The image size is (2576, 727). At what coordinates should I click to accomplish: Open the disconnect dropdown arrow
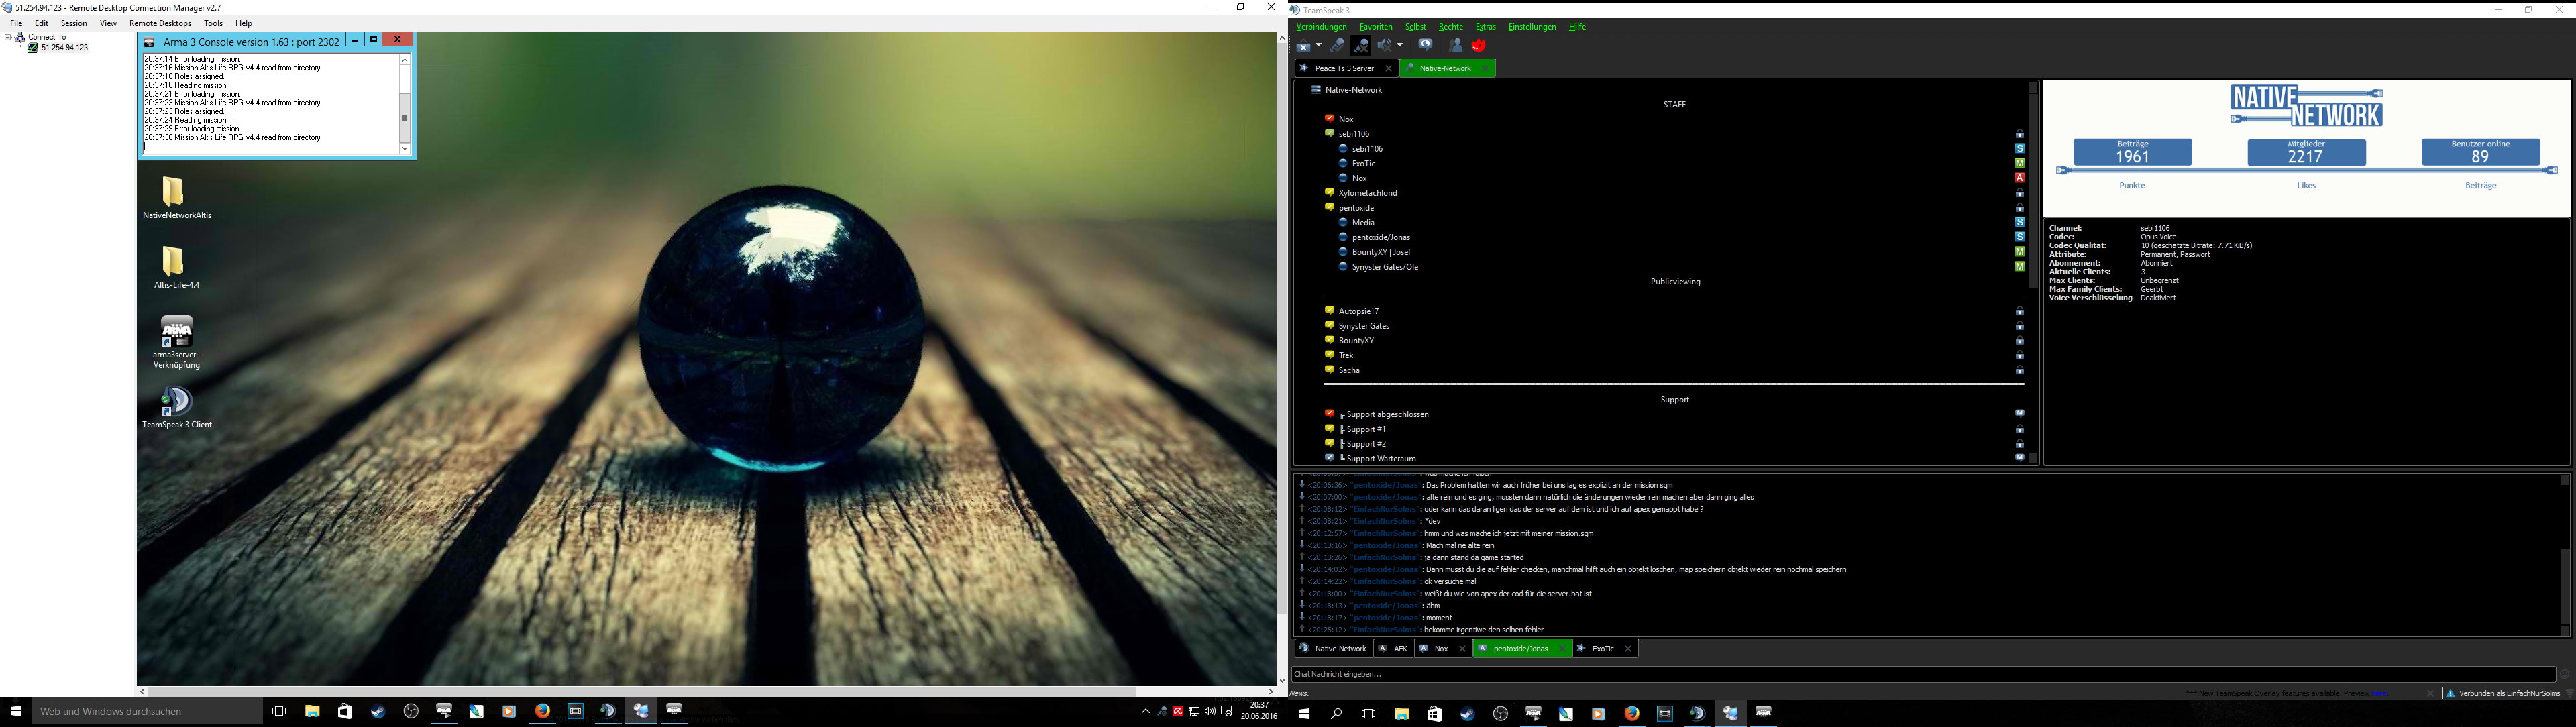tap(1319, 44)
